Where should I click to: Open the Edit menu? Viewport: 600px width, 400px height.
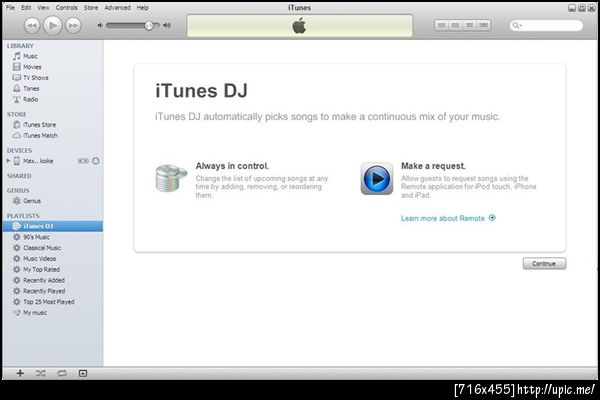pos(26,8)
